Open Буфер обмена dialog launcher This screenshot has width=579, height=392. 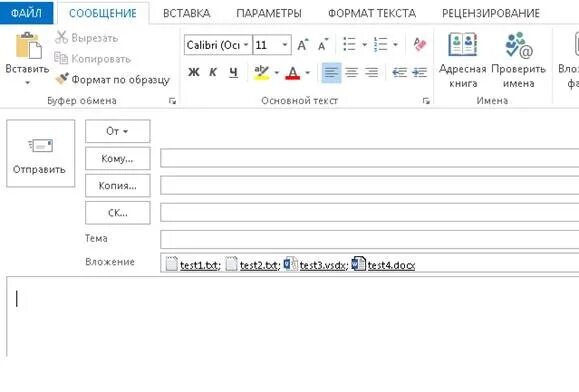[172, 101]
